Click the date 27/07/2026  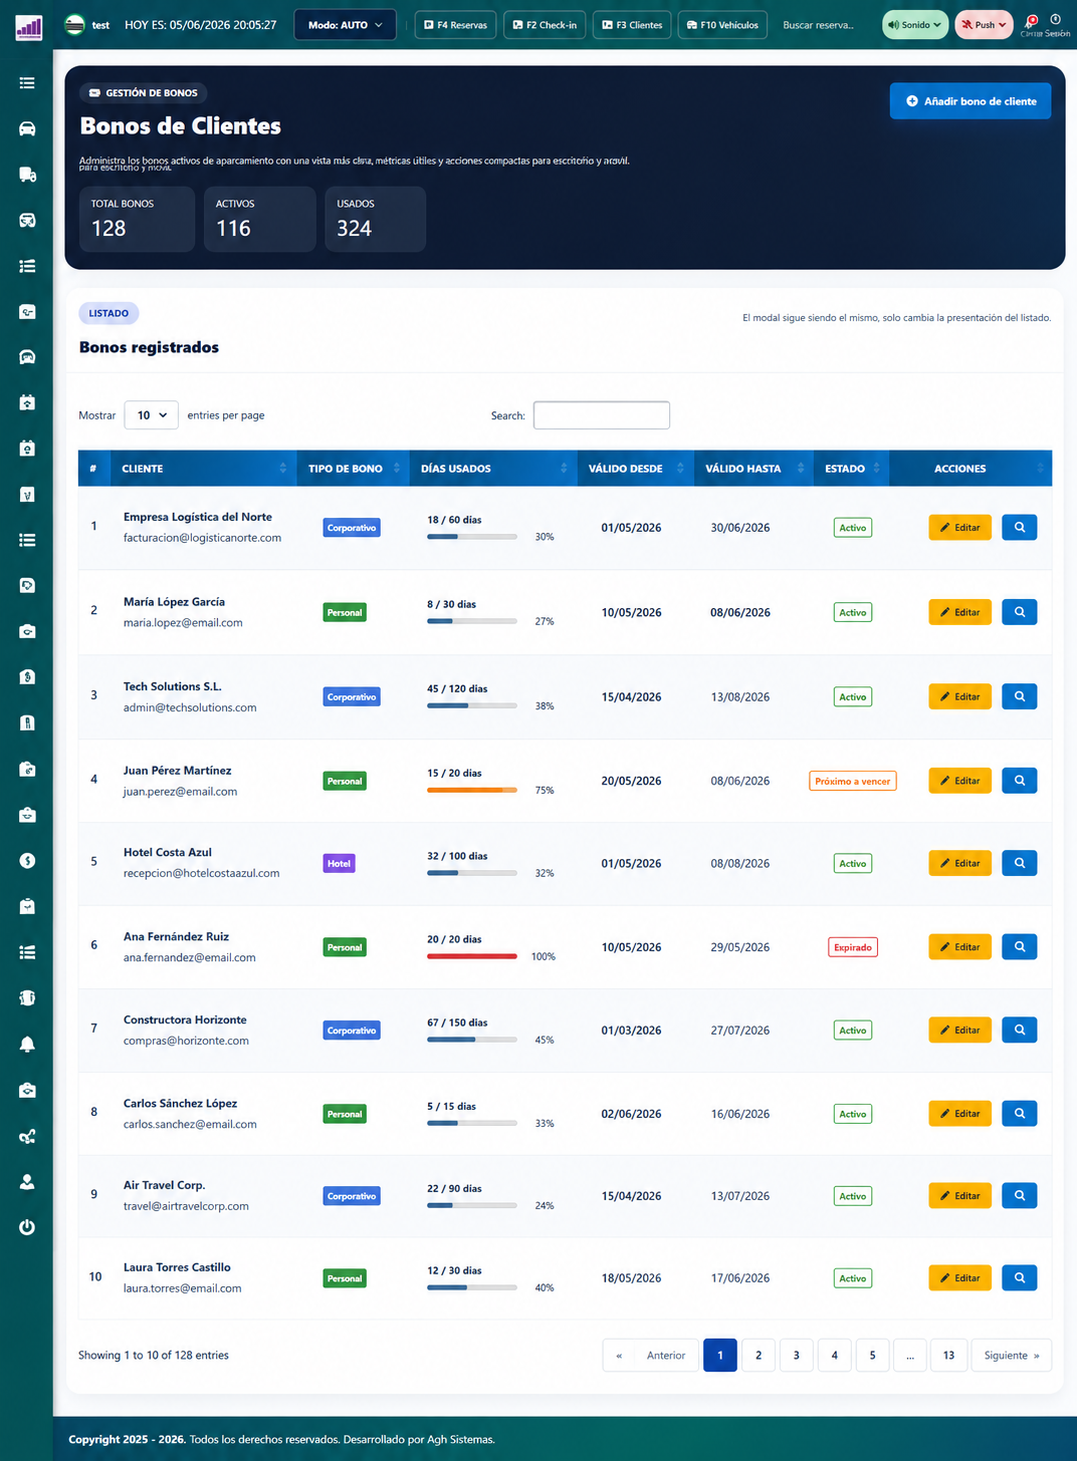pyautogui.click(x=740, y=1030)
